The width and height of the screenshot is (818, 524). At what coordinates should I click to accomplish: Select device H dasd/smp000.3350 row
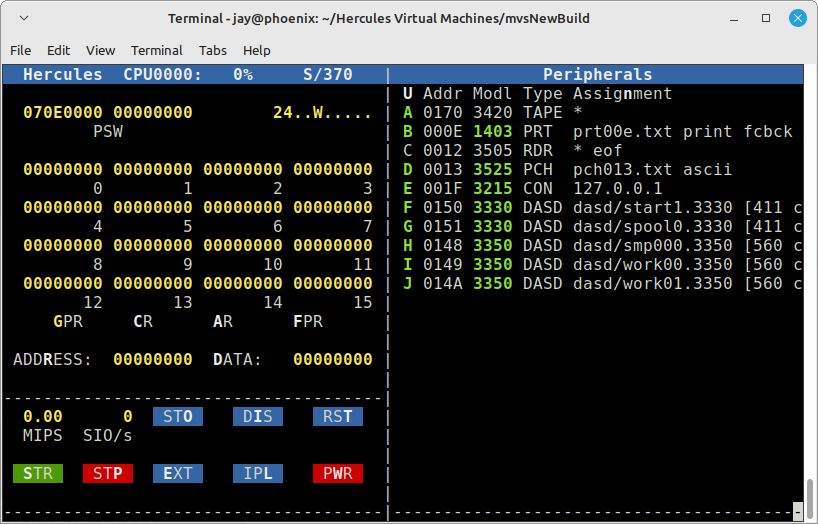(603, 245)
